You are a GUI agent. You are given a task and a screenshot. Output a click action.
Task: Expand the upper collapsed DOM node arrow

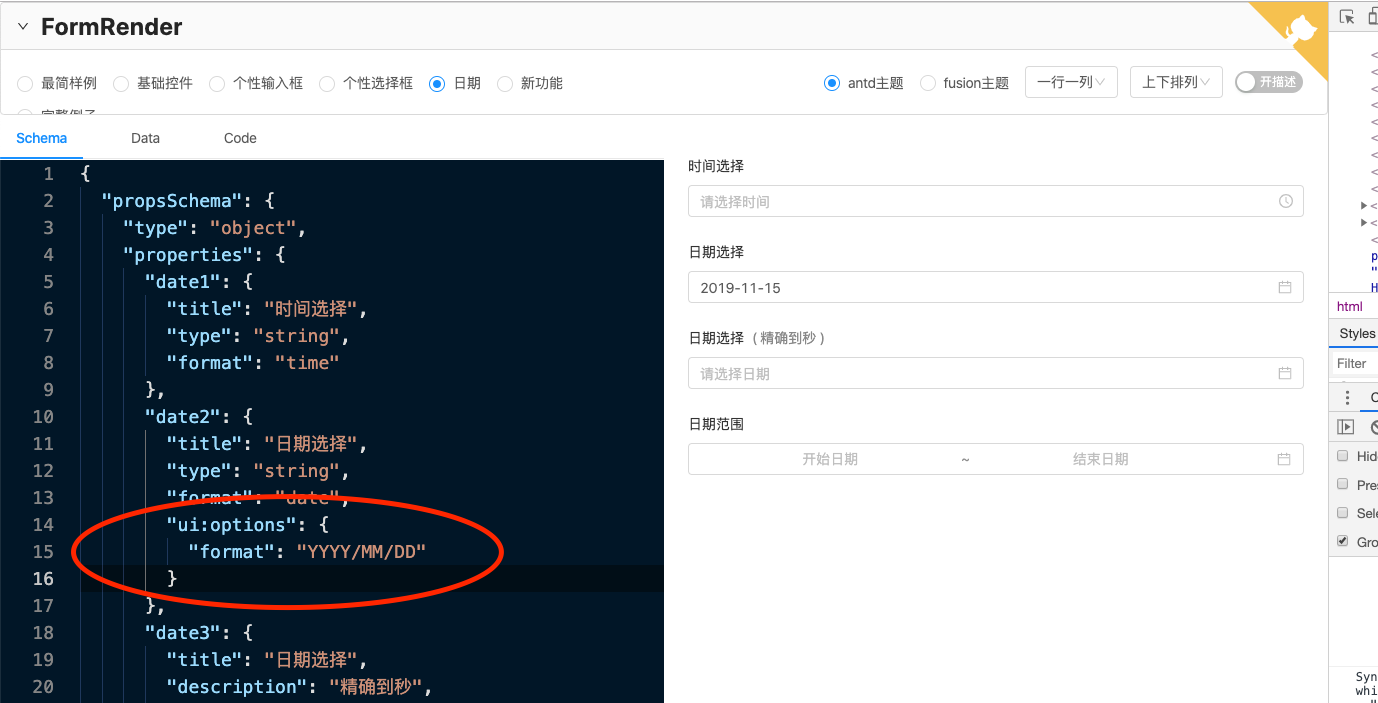tap(1364, 205)
